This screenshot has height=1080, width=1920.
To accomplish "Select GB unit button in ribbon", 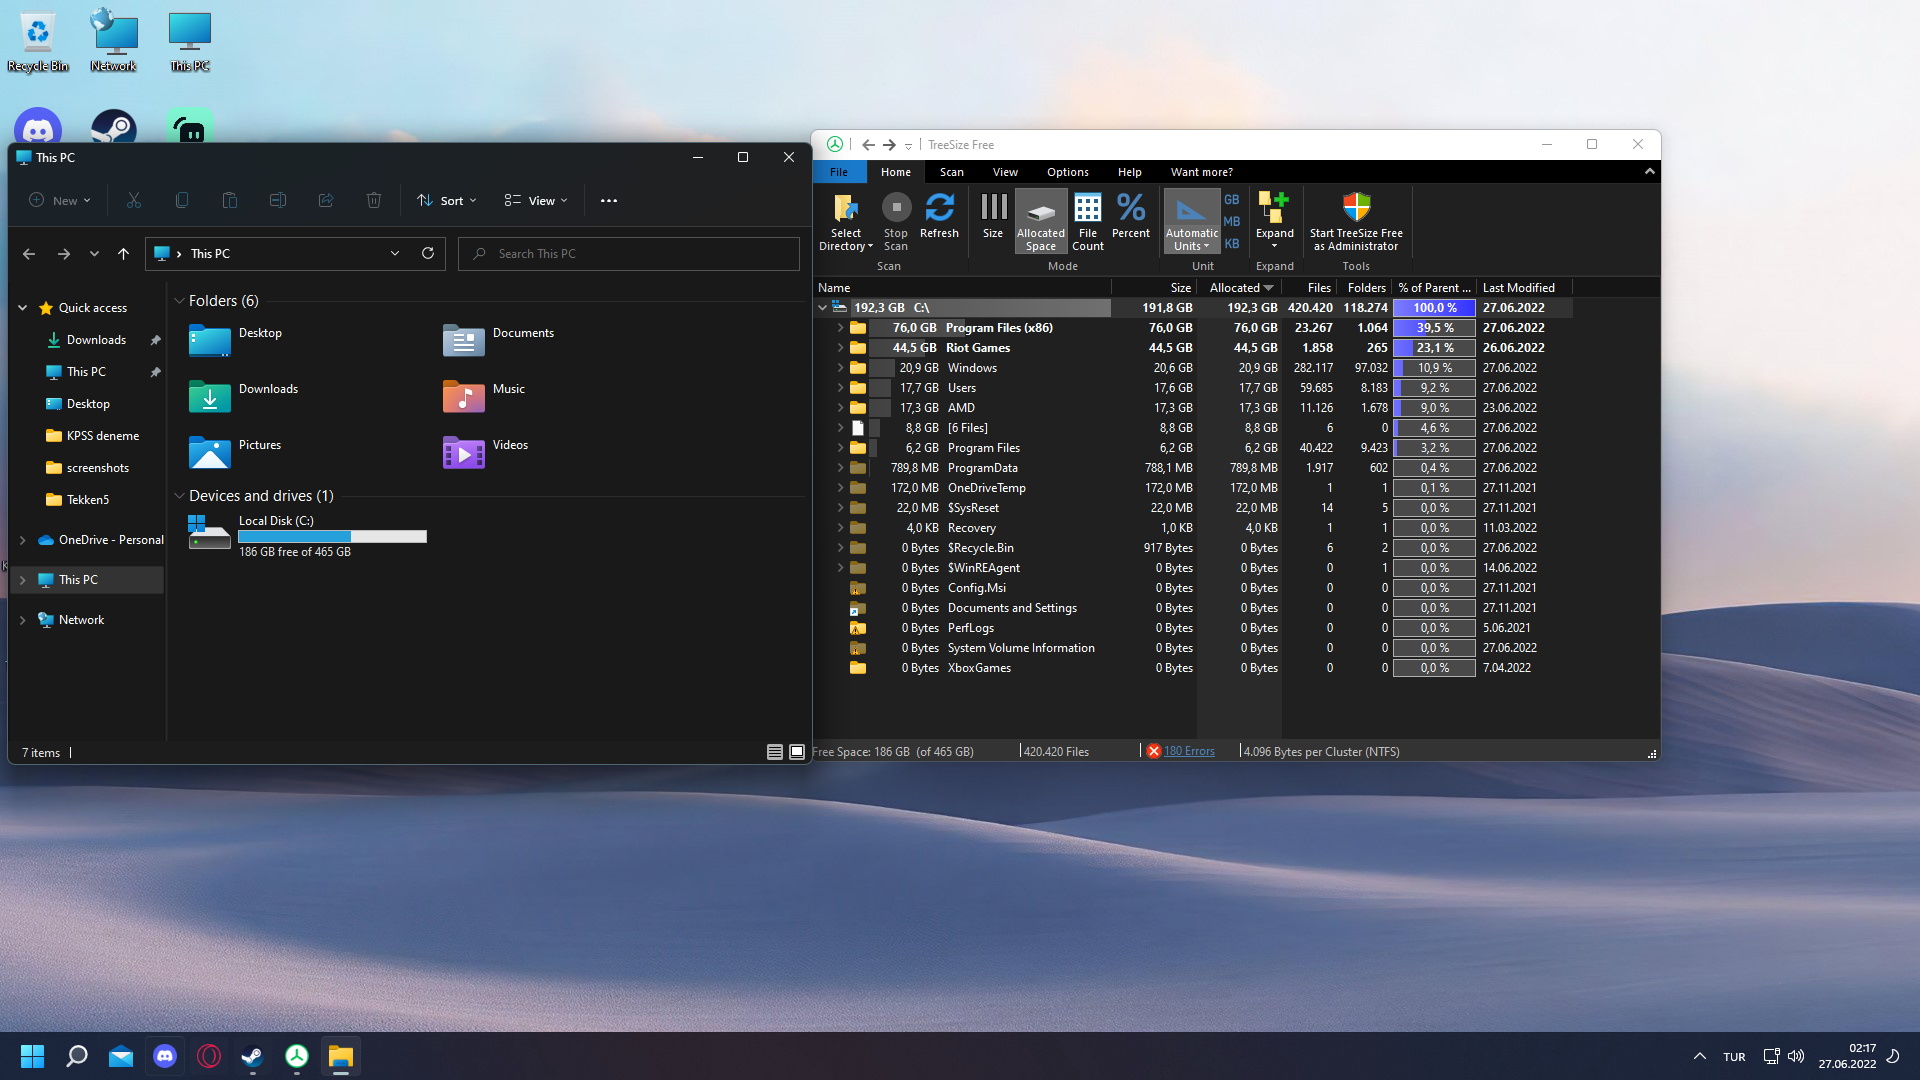I will [1232, 200].
